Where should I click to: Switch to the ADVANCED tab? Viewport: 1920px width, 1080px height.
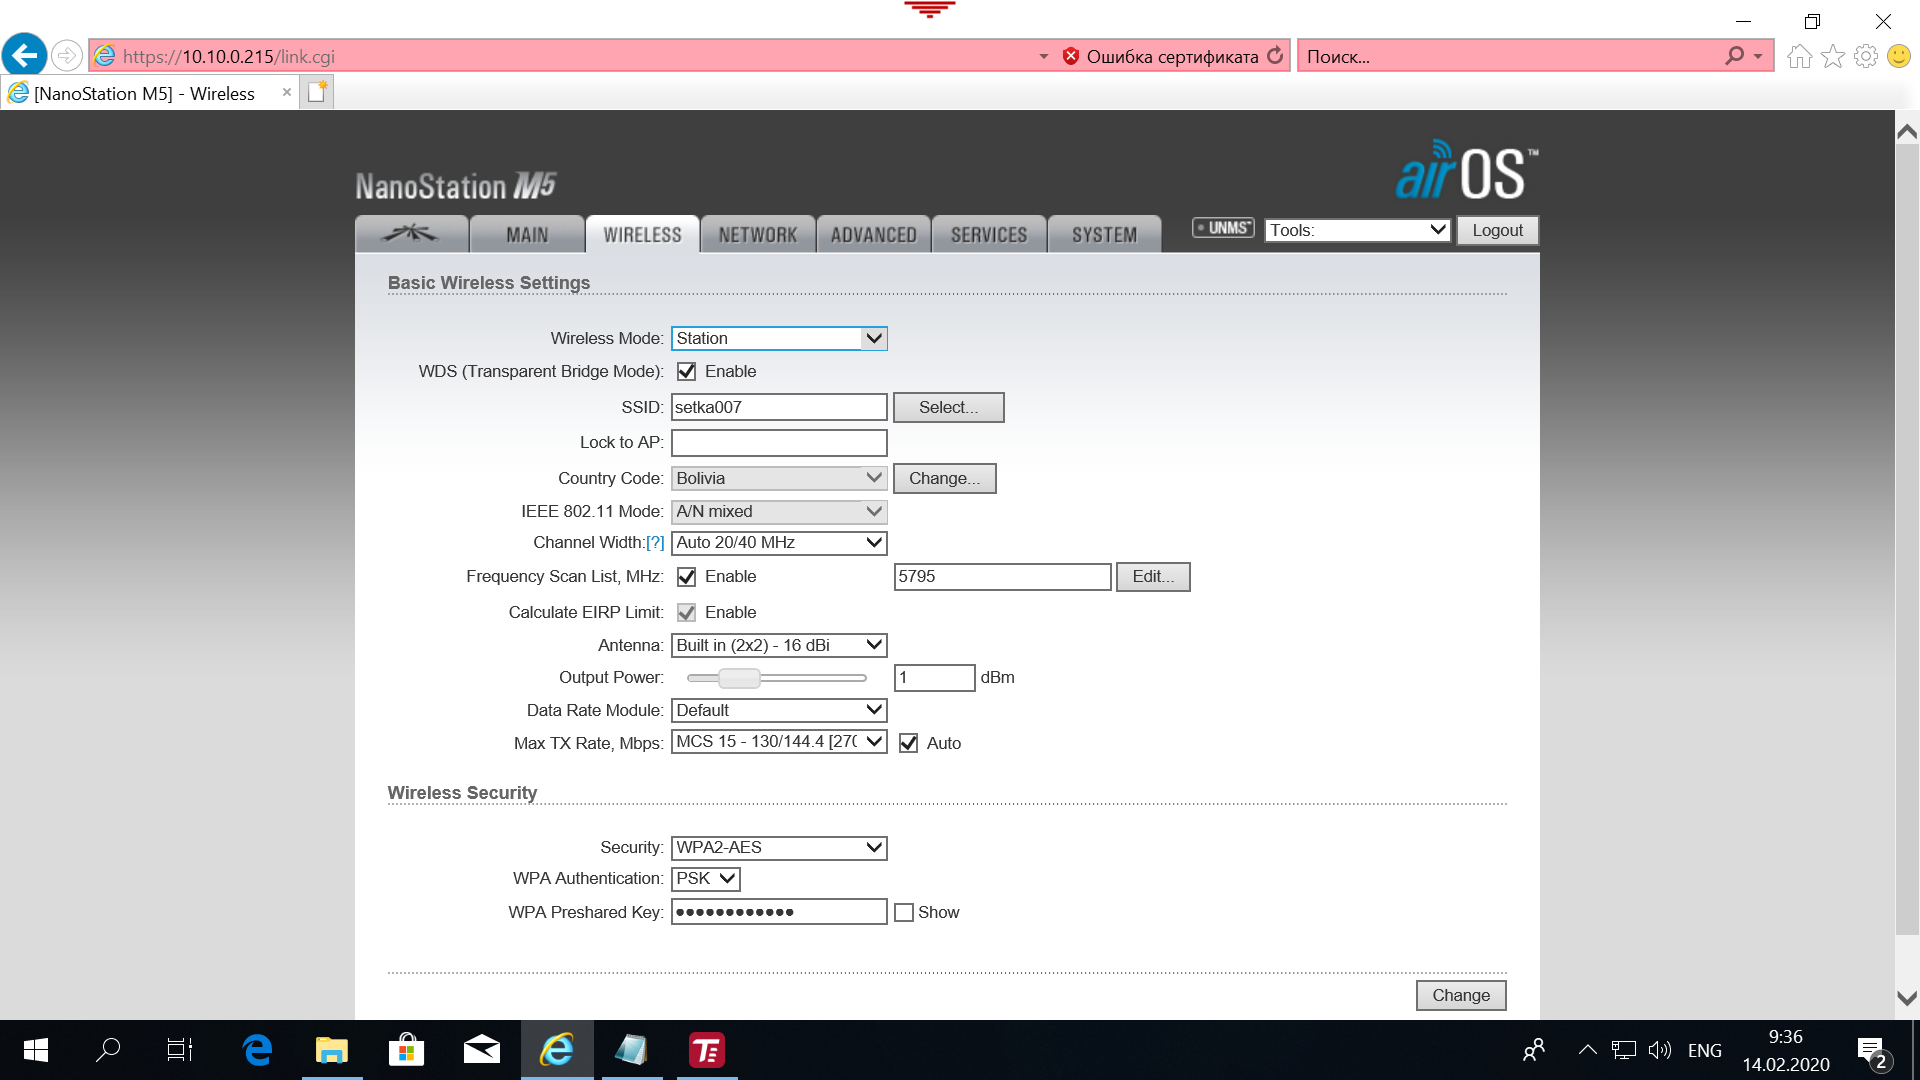pos(873,234)
